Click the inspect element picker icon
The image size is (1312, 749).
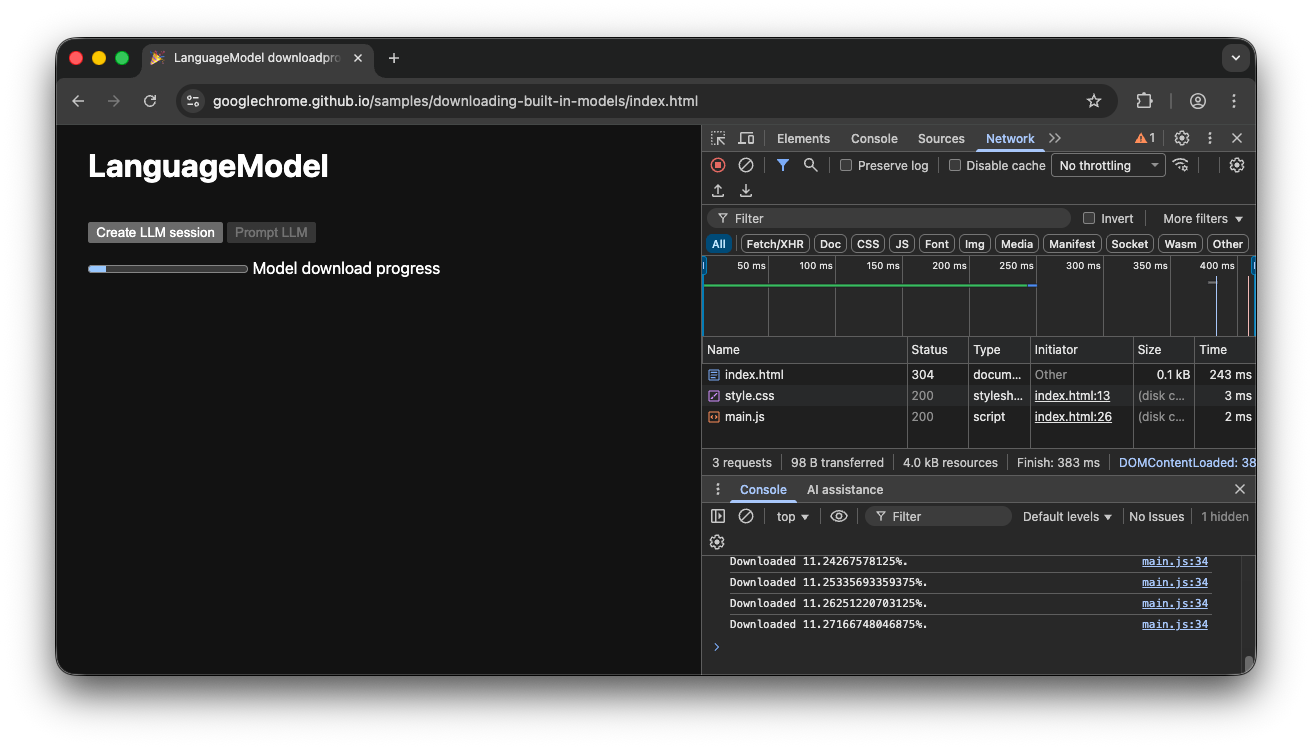(718, 139)
